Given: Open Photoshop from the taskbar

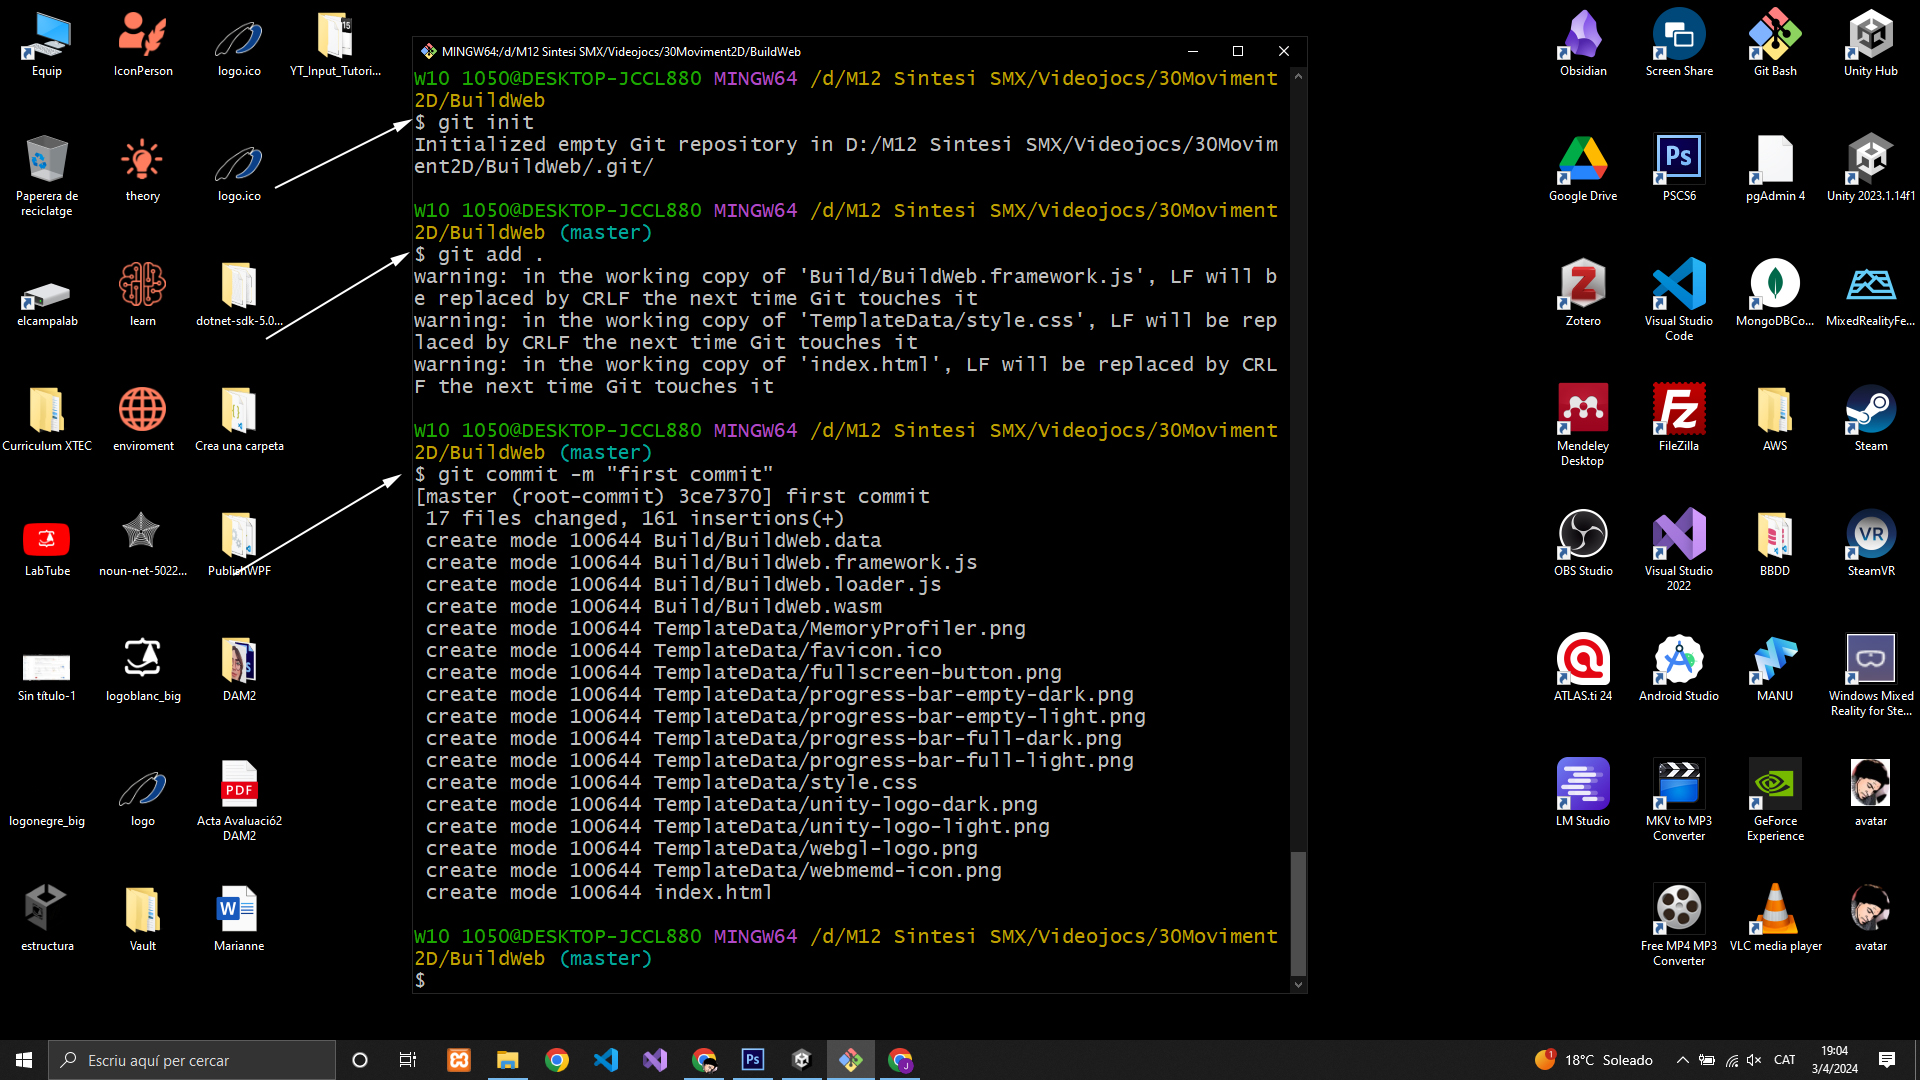Looking at the screenshot, I should click(752, 1060).
